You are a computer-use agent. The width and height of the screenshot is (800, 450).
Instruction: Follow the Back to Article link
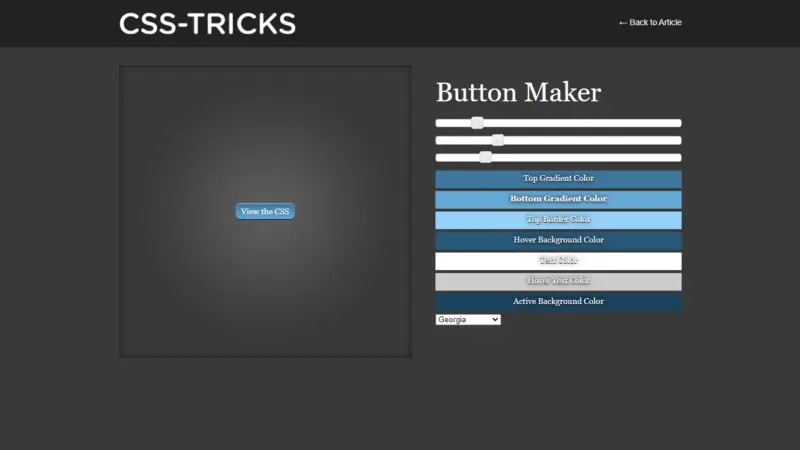650,22
